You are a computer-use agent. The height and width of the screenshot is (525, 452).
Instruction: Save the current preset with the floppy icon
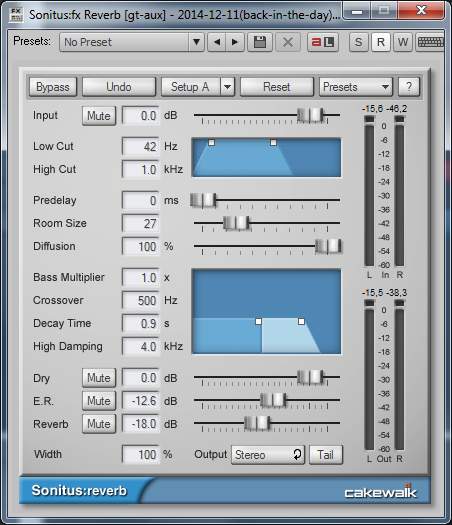click(x=260, y=42)
